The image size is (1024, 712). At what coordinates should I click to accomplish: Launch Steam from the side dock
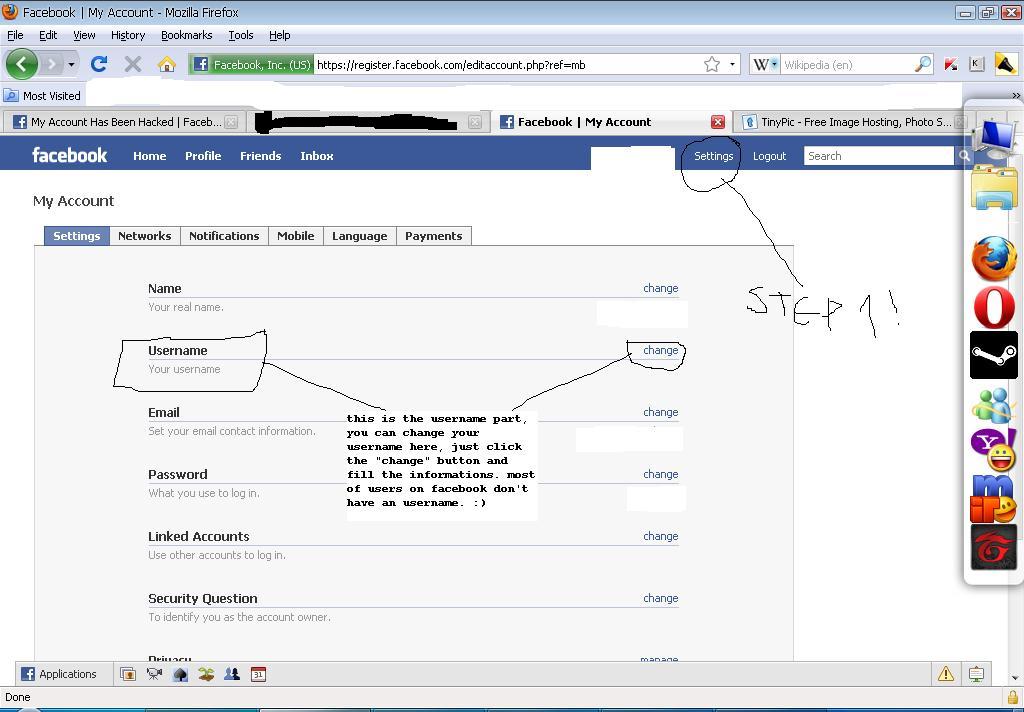coord(994,355)
